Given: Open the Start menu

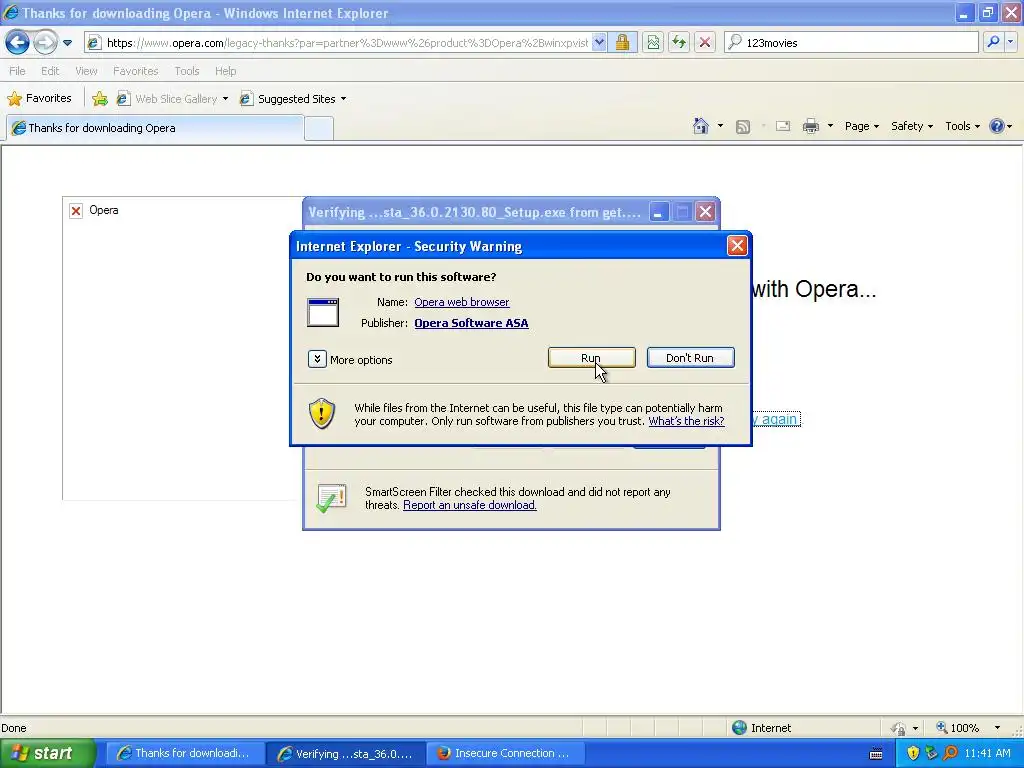Looking at the screenshot, I should tap(46, 753).
